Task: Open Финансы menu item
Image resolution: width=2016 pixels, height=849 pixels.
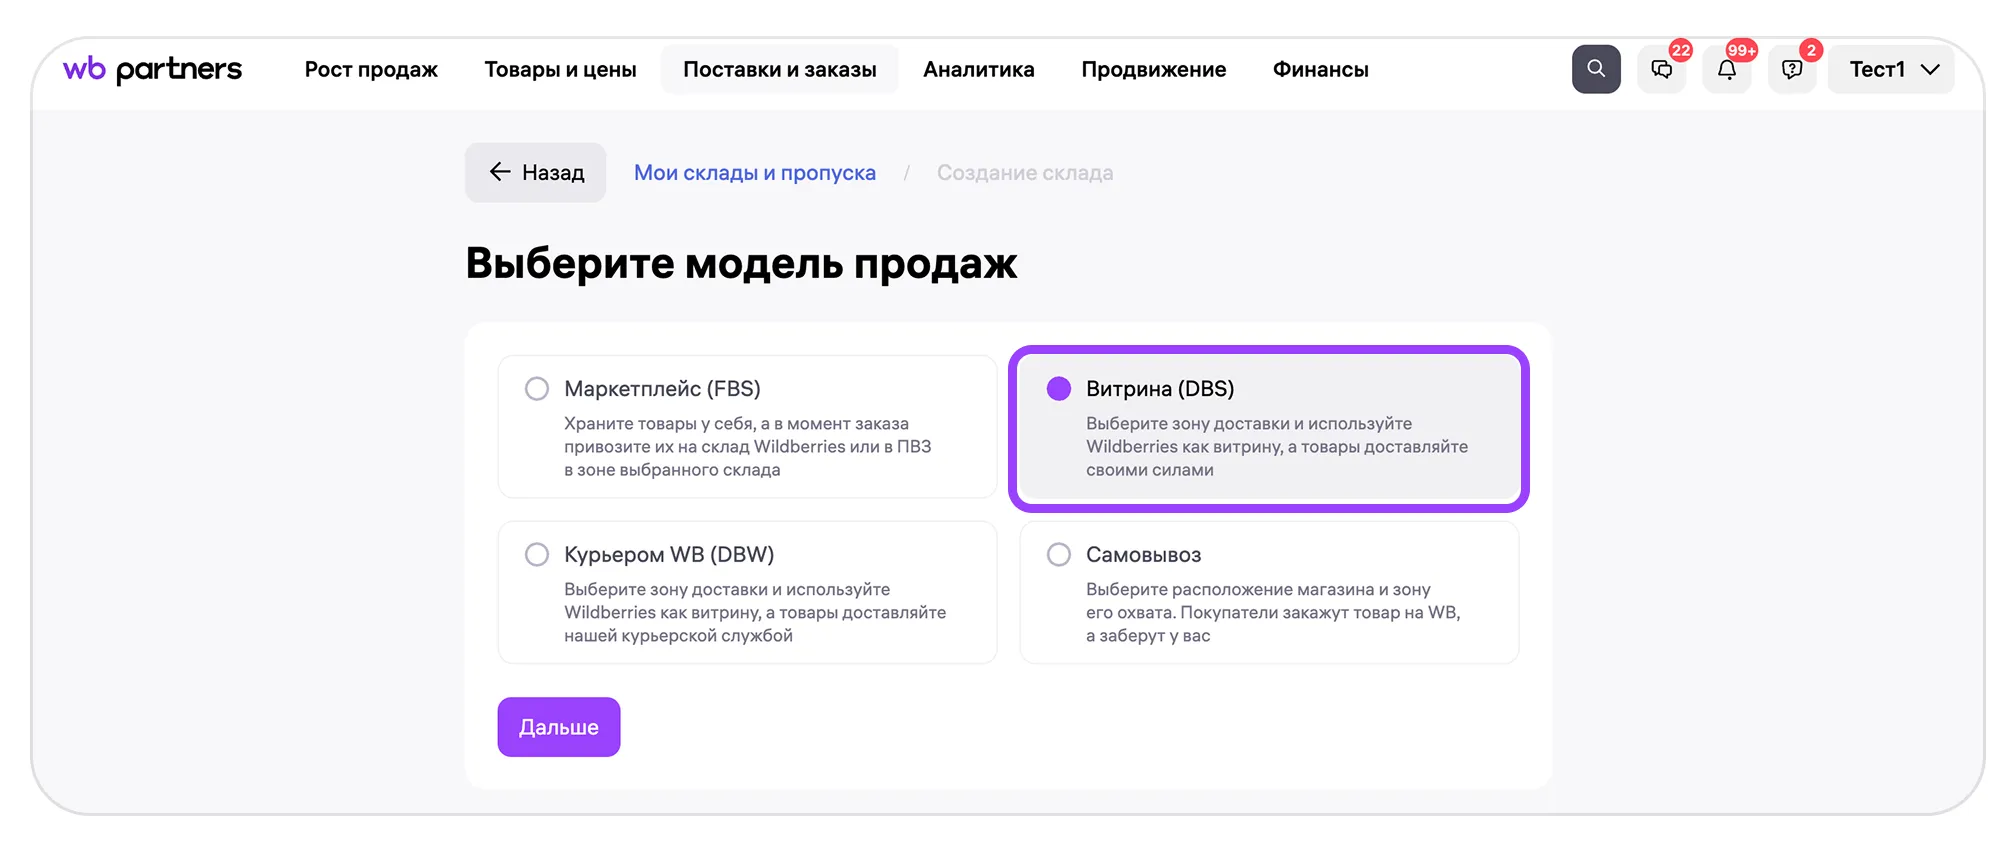Action: click(1320, 70)
